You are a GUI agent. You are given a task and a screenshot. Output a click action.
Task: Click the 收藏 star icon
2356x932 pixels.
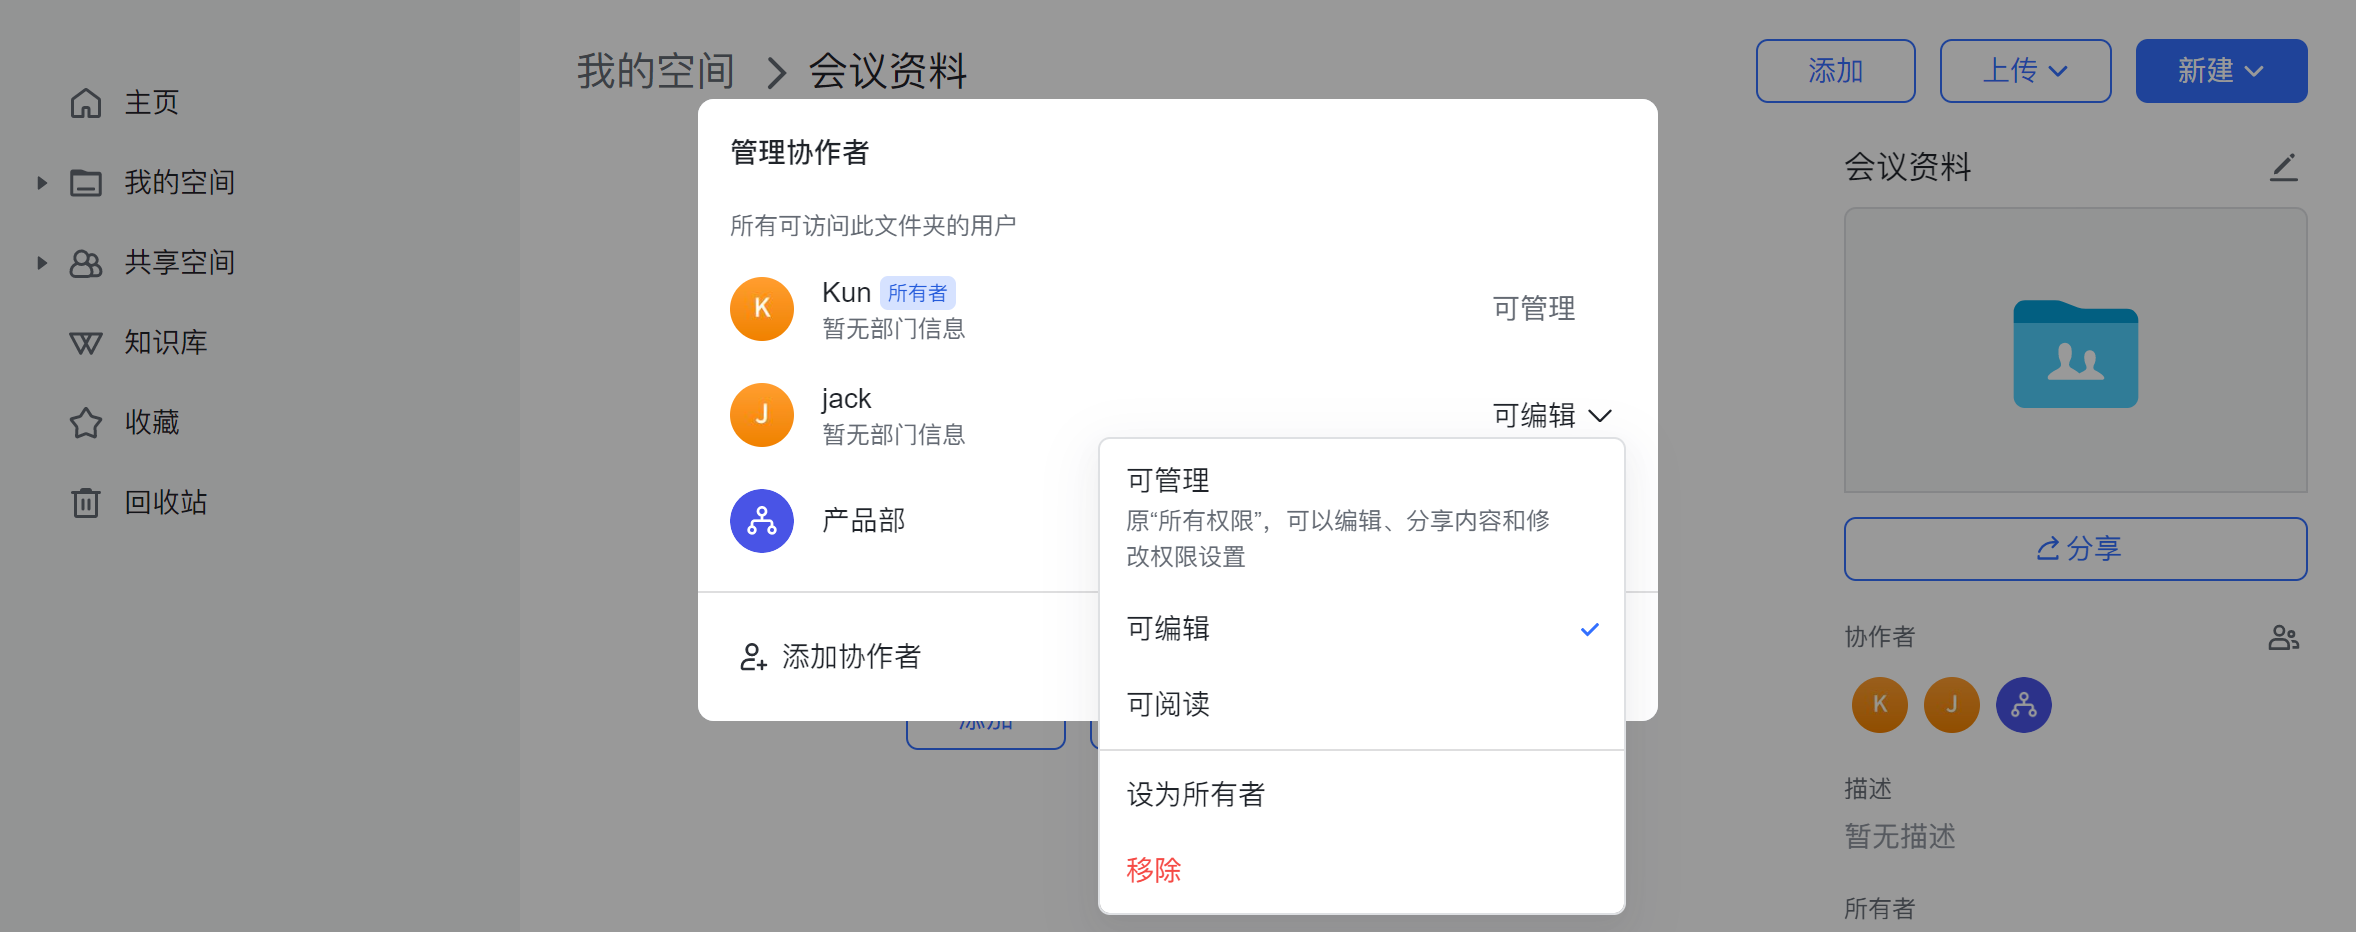(x=86, y=423)
